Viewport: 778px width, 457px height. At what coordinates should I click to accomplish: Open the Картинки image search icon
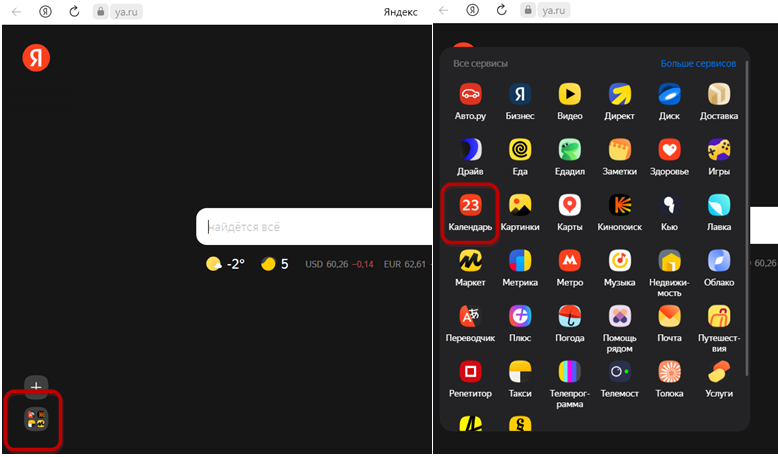click(x=520, y=205)
